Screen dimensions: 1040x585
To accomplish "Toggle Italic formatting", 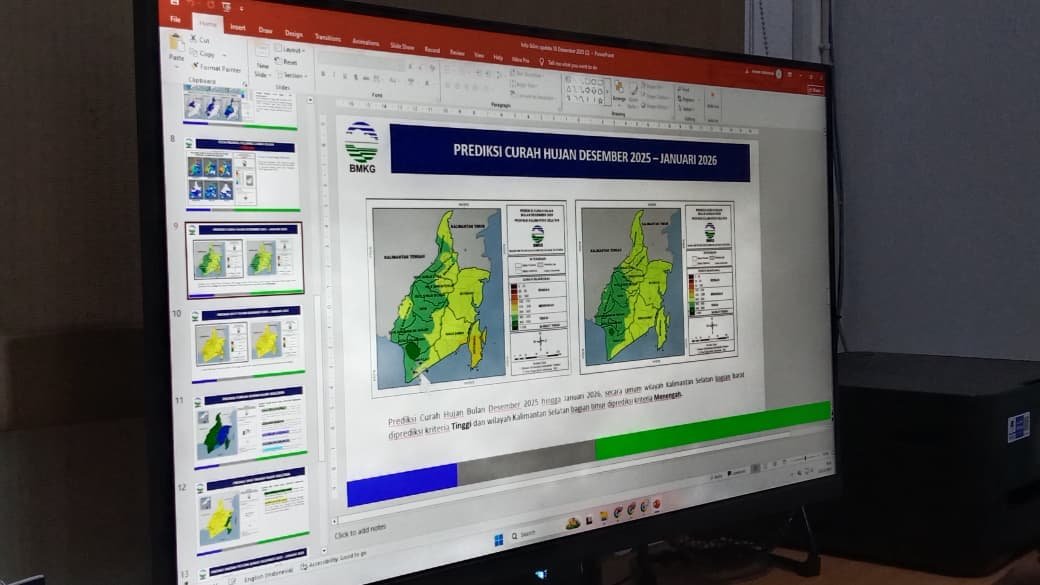I will tap(334, 76).
